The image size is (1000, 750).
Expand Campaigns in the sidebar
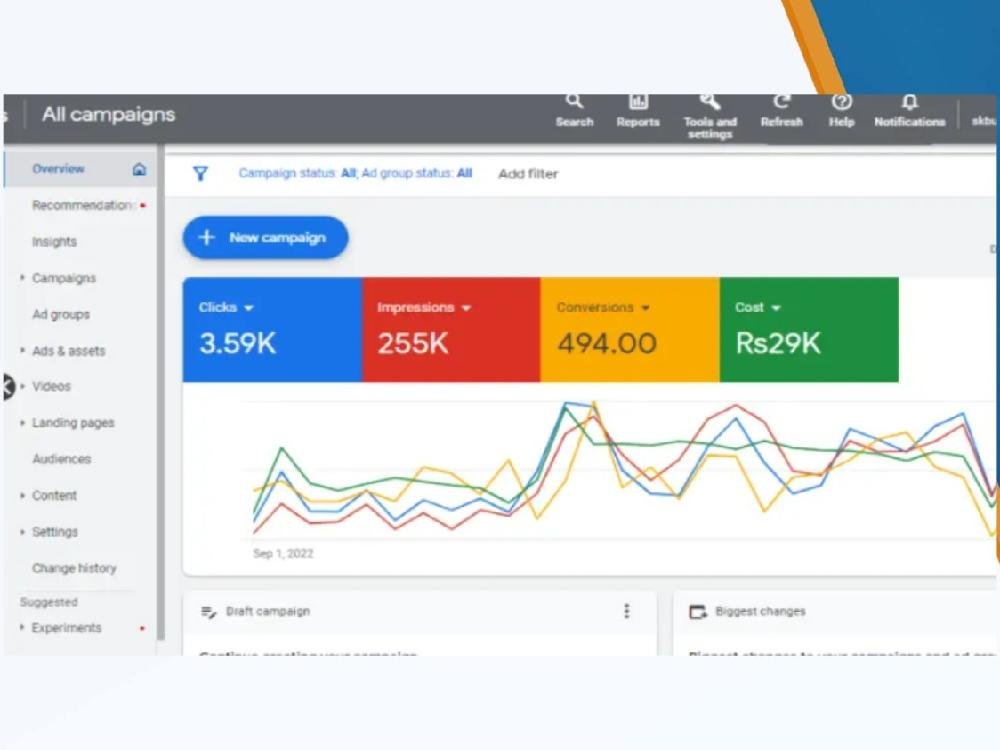point(23,278)
